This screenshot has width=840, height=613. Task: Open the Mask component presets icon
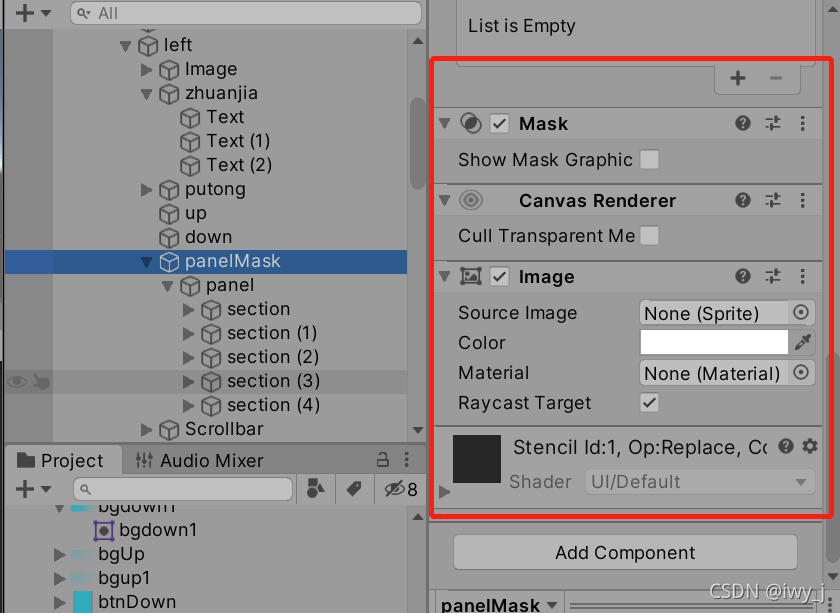(x=771, y=123)
